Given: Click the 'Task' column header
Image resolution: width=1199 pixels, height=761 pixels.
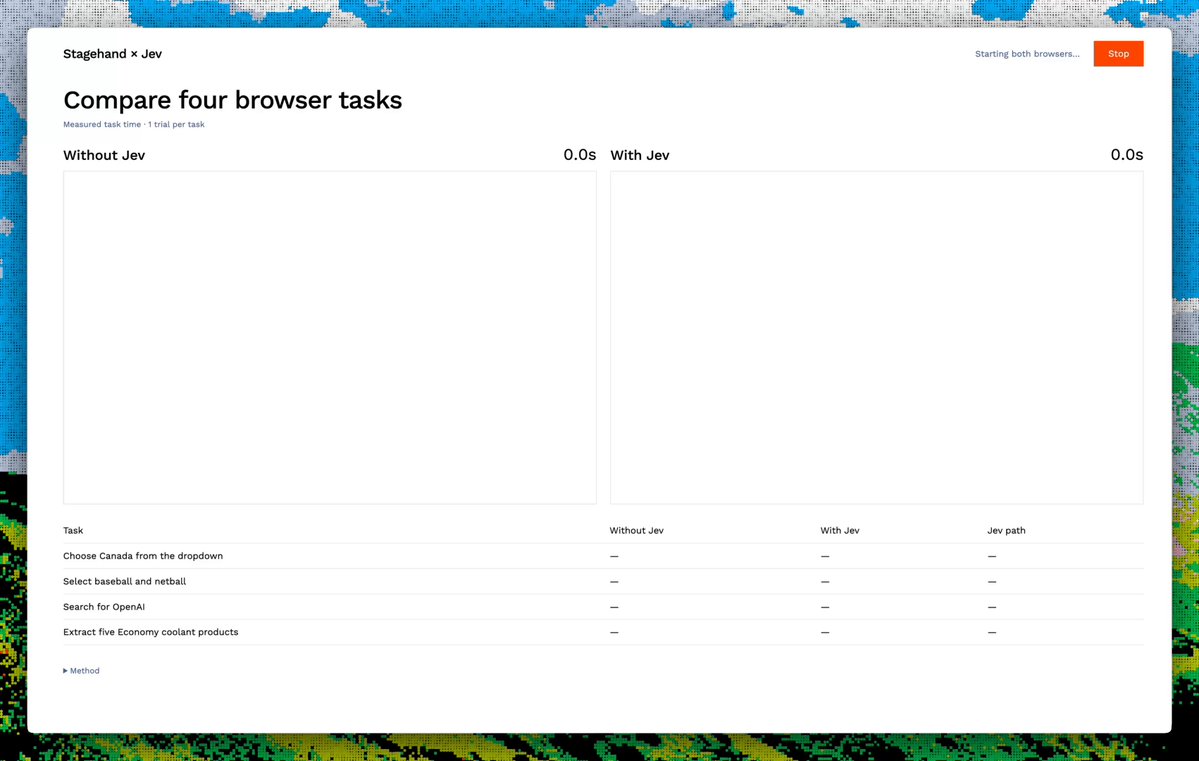Looking at the screenshot, I should [x=73, y=530].
